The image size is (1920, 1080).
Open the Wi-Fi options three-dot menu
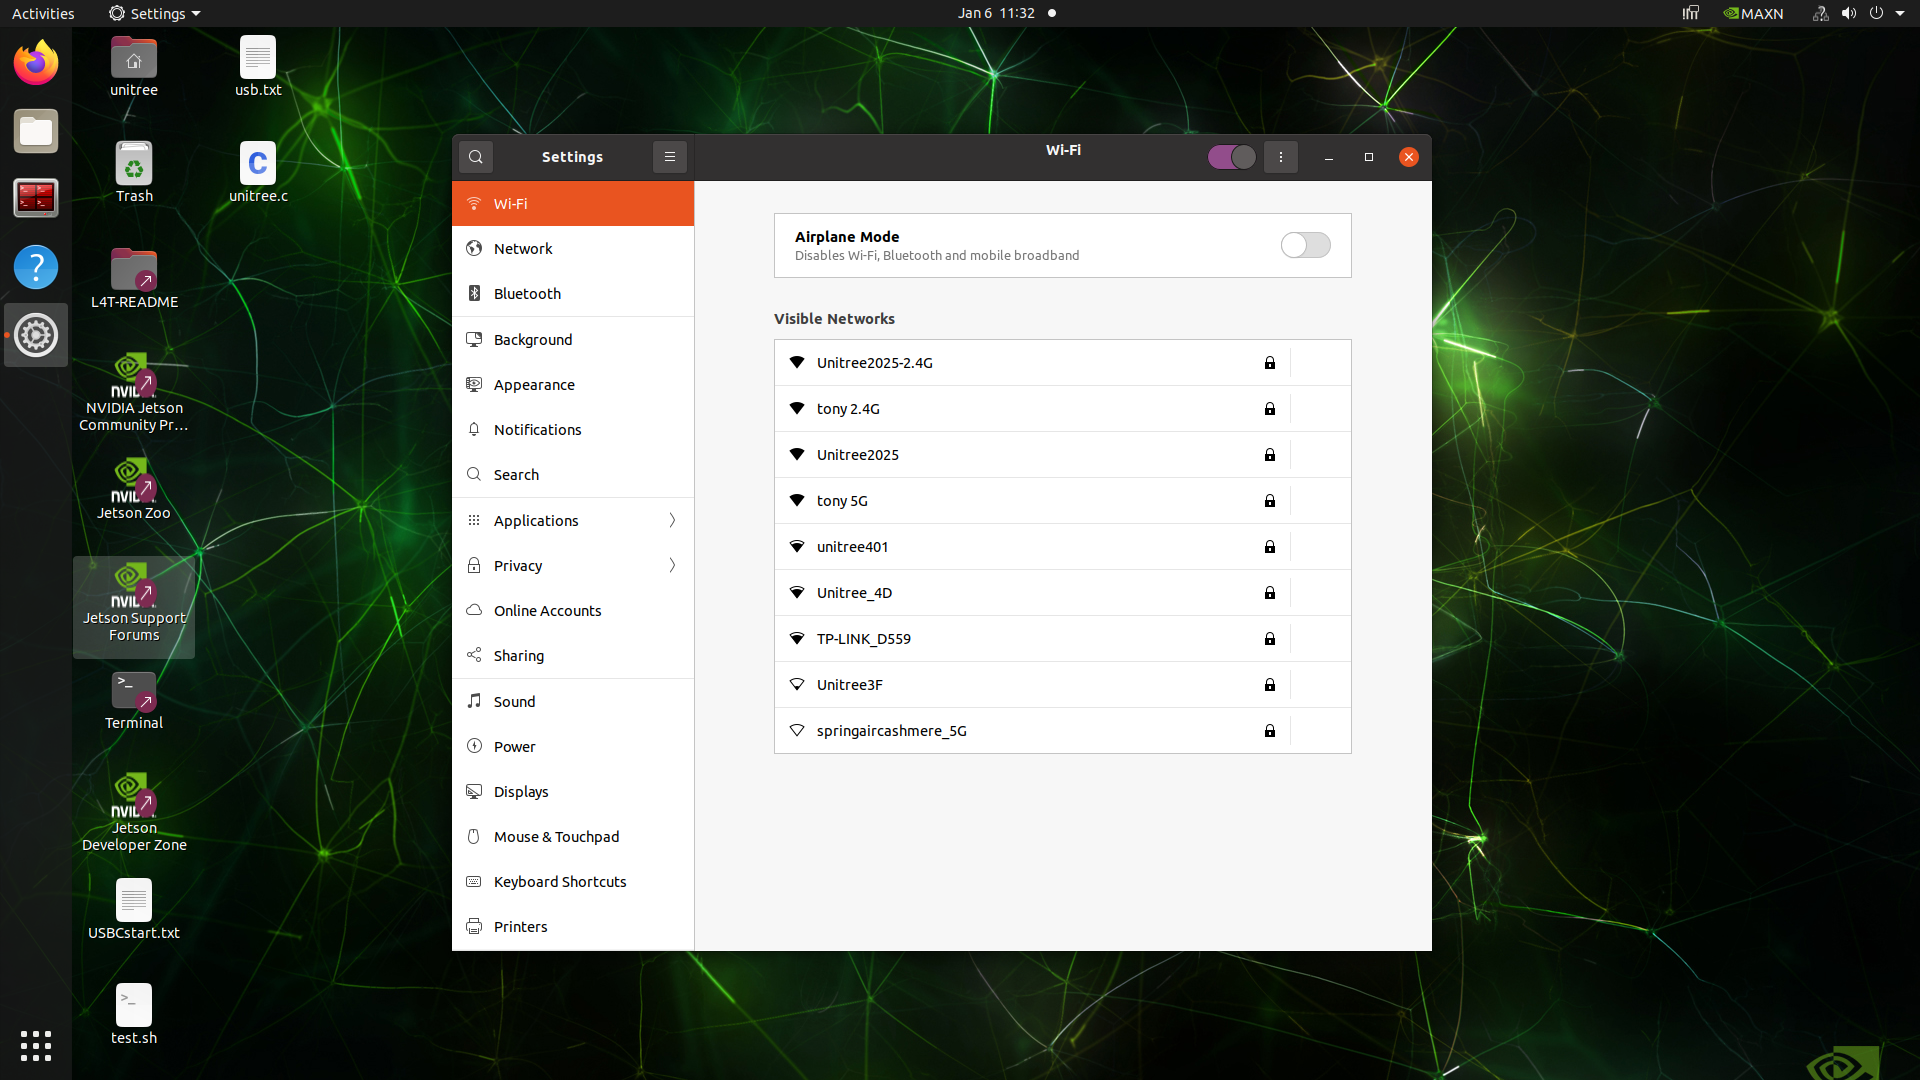[1281, 157]
